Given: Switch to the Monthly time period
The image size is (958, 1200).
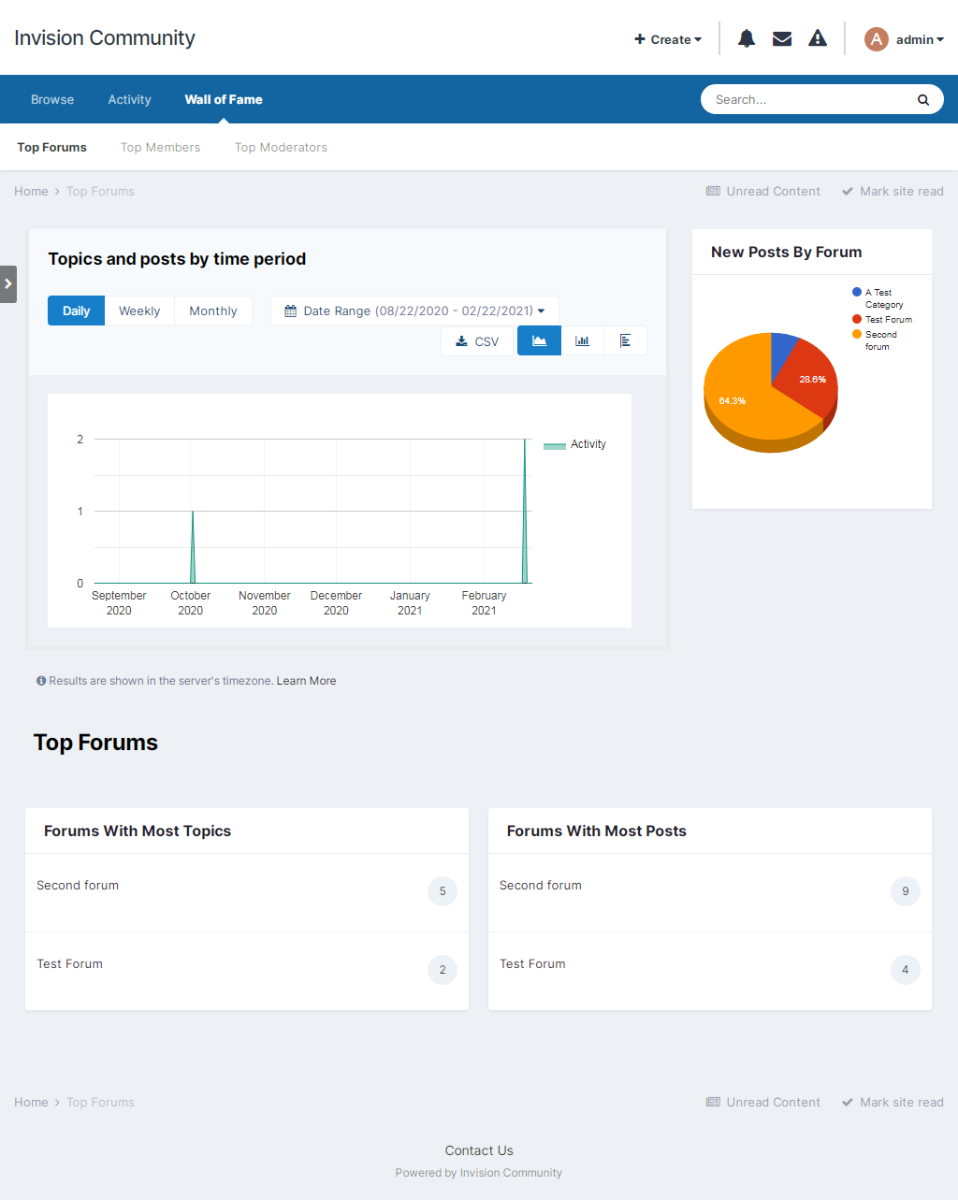Looking at the screenshot, I should 213,311.
